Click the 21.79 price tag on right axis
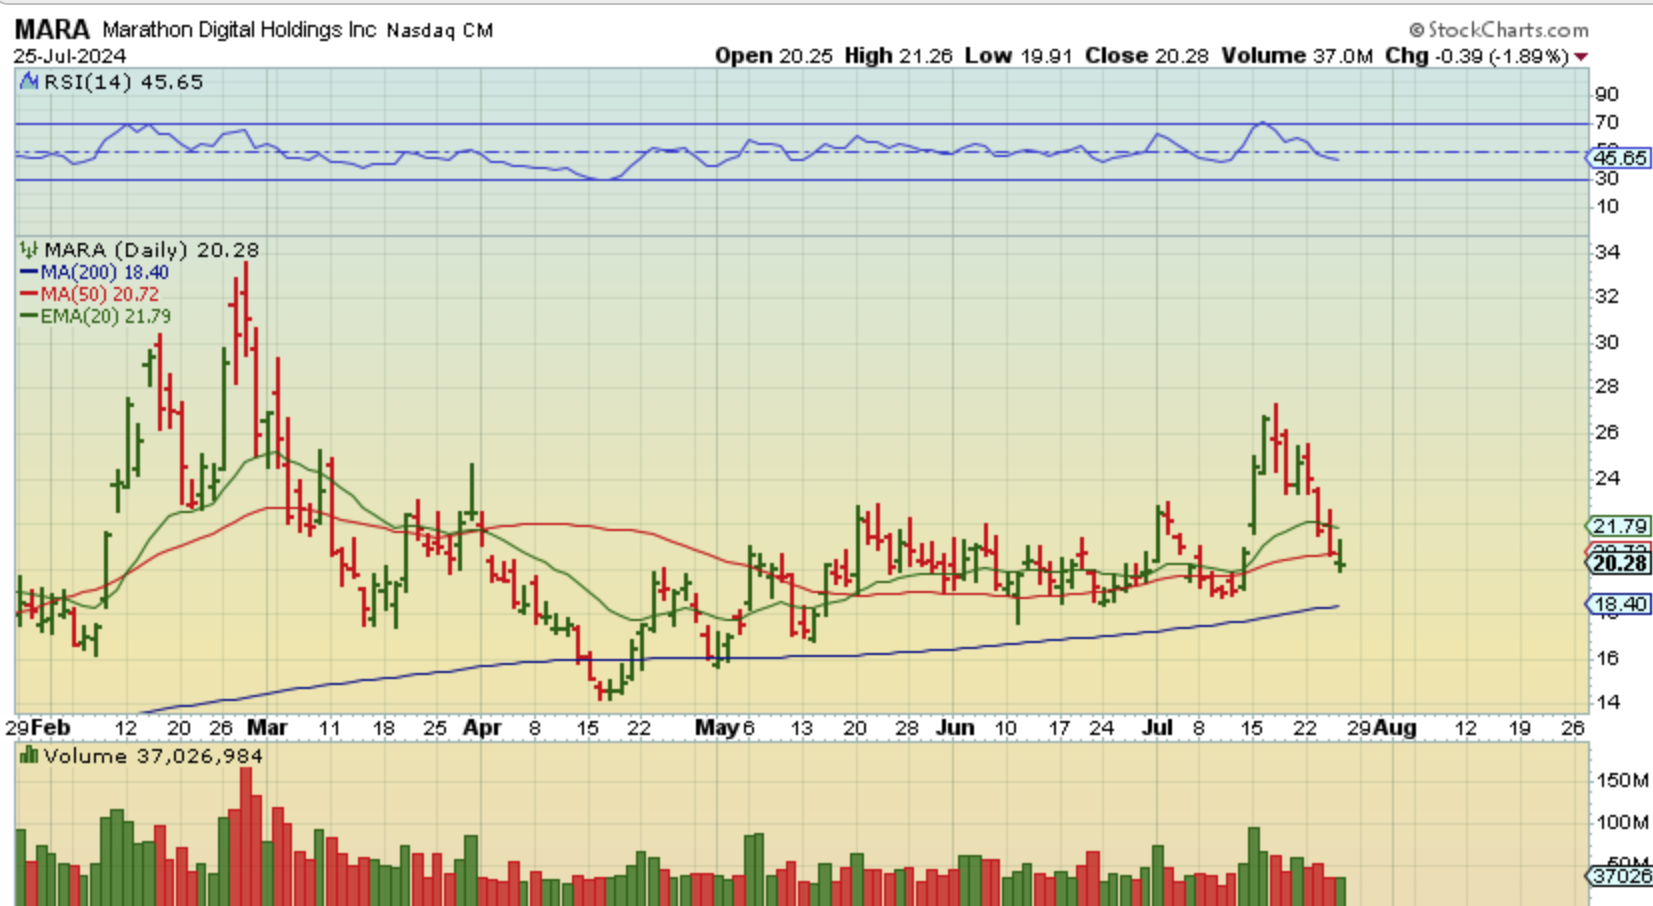Viewport: 1653px width, 906px height. click(x=1619, y=526)
